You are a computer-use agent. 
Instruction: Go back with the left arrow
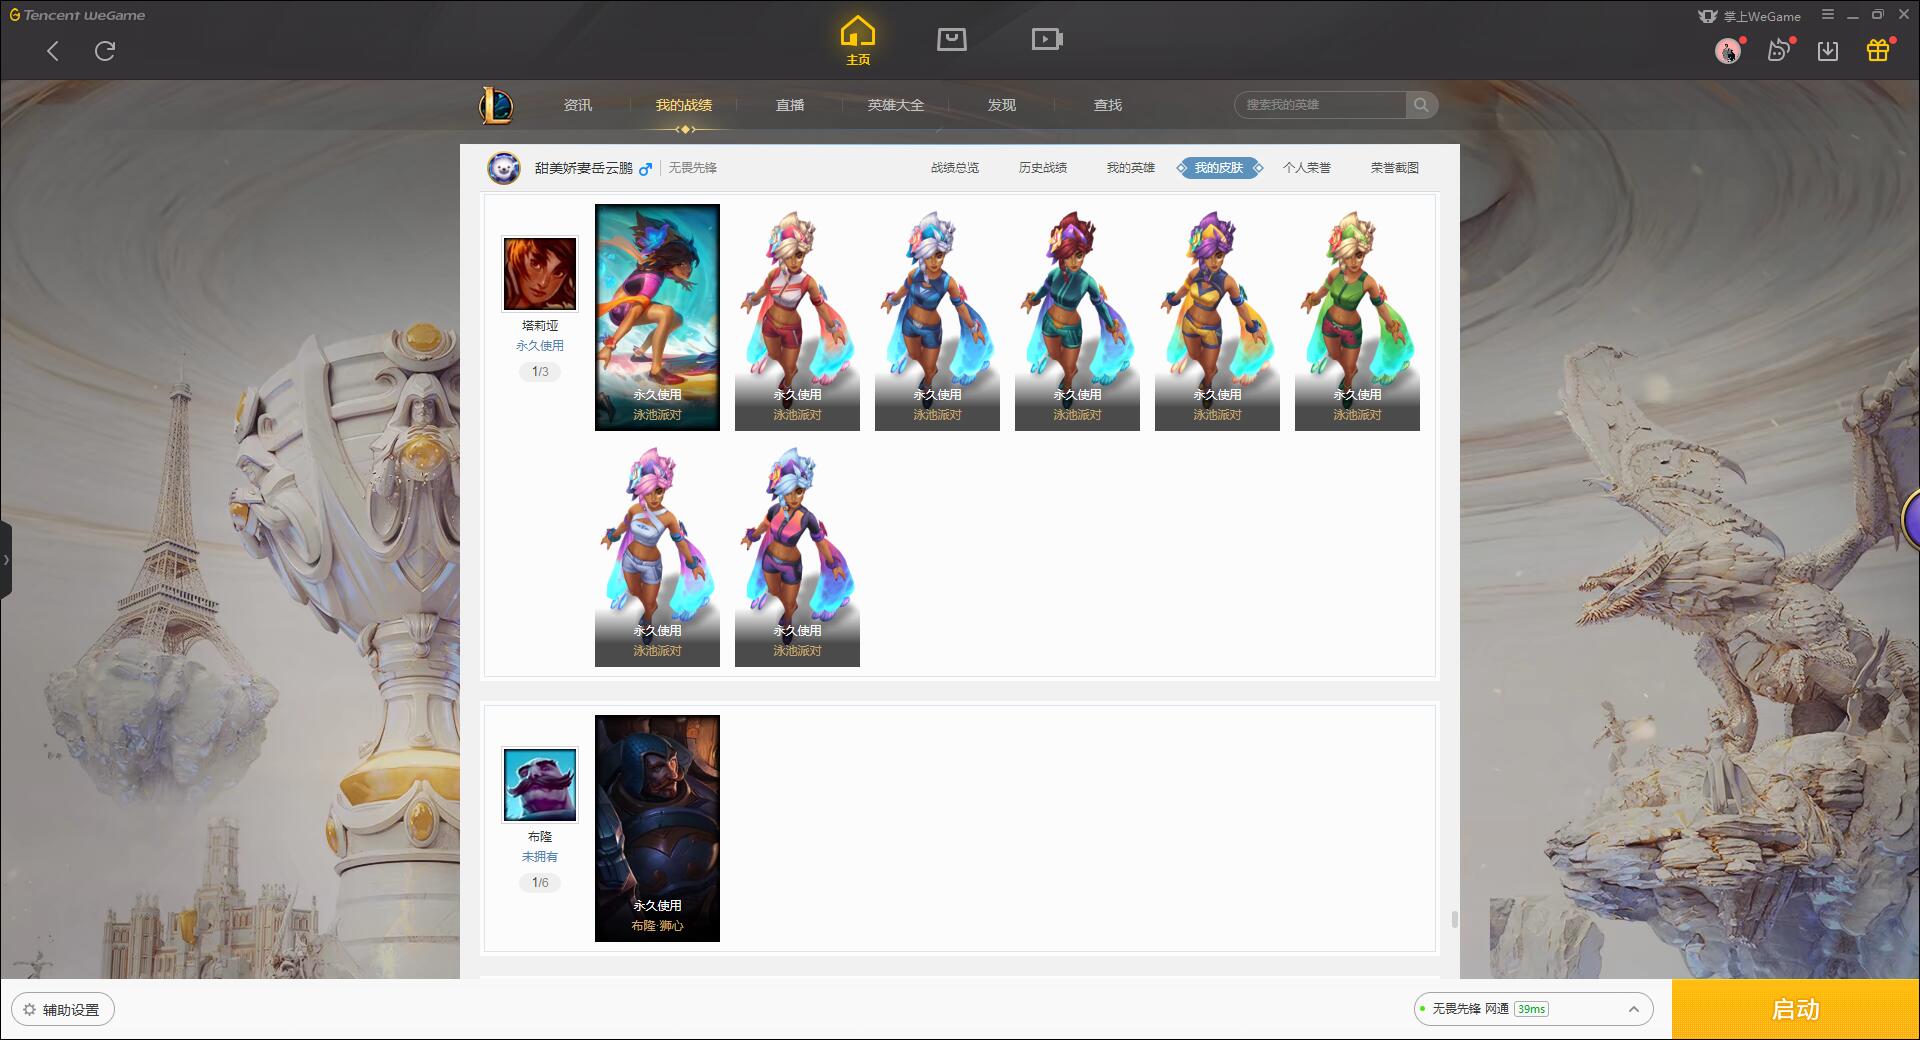(x=53, y=51)
